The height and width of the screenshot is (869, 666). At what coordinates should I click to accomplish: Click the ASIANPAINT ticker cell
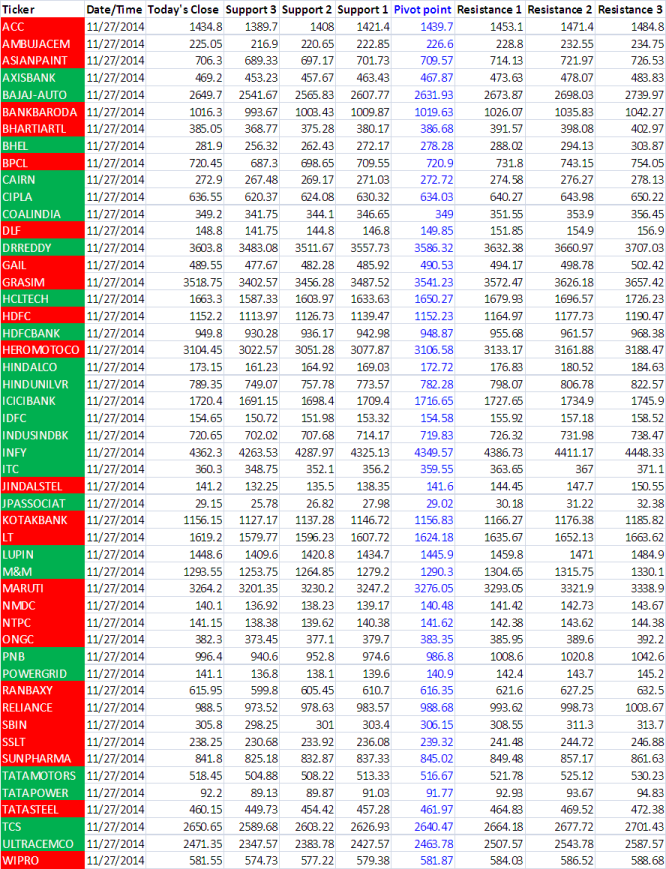42,60
